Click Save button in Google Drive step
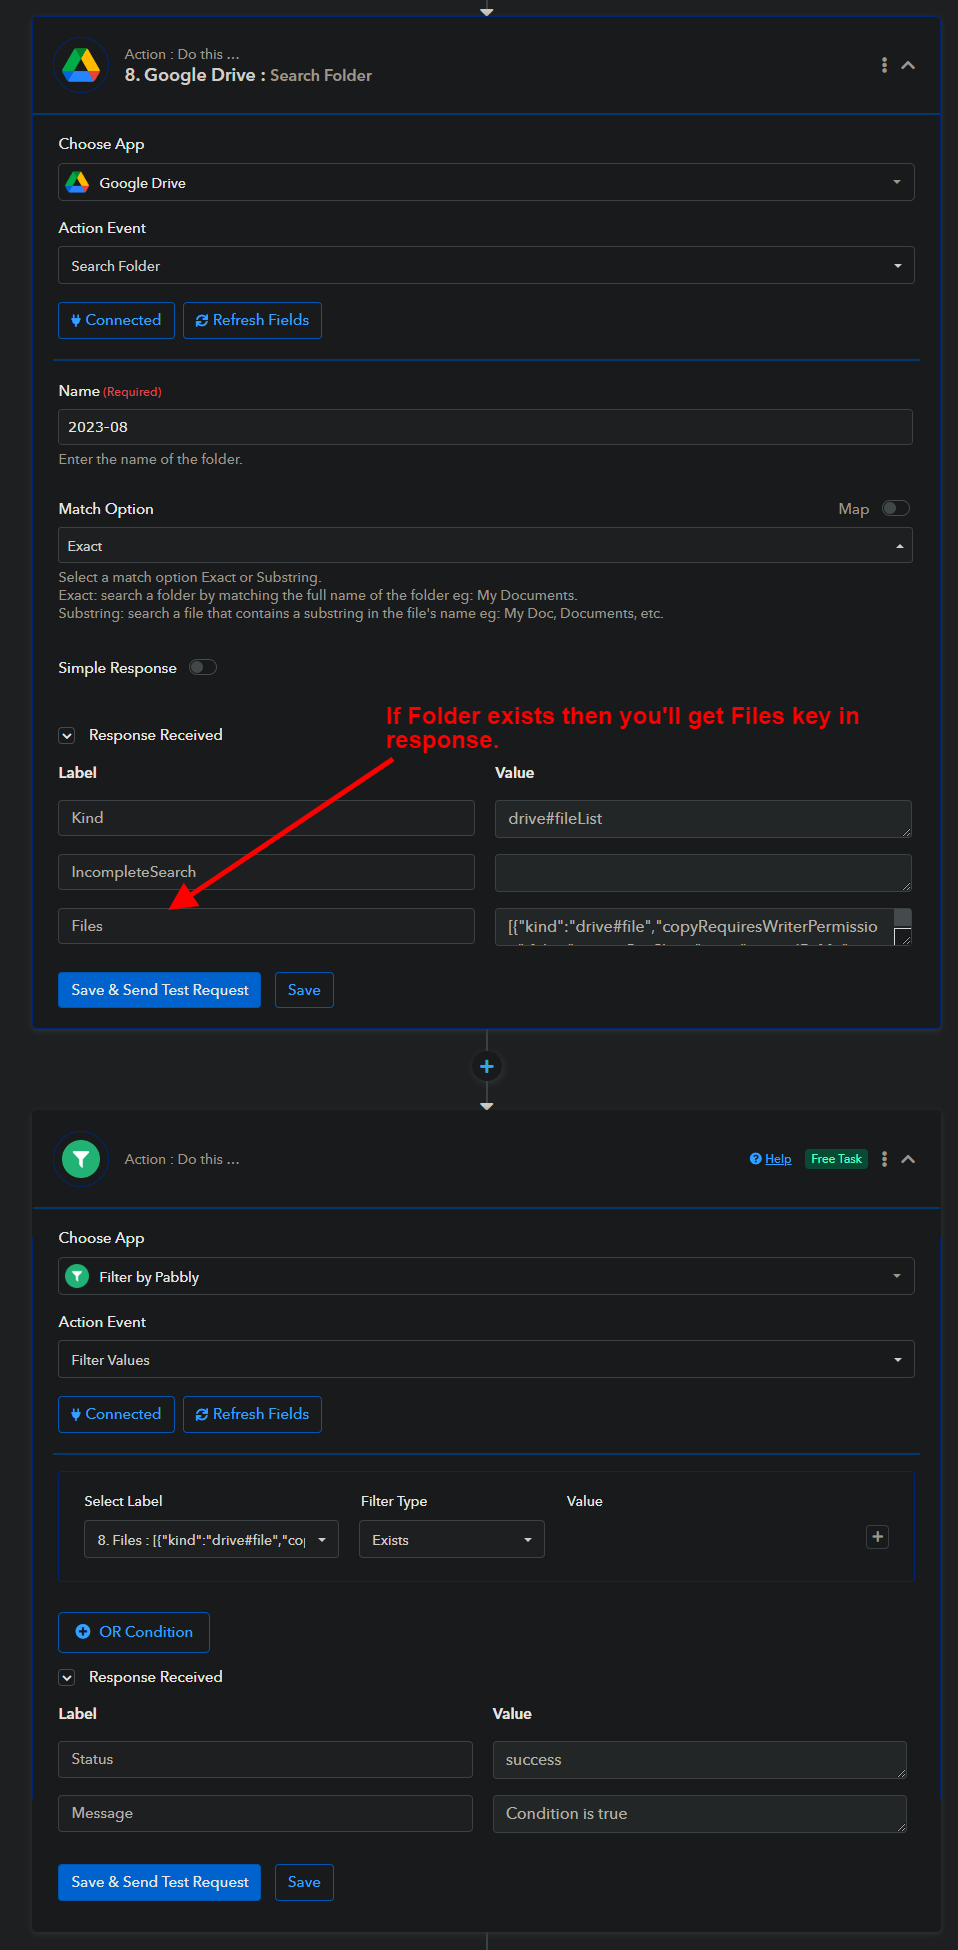The width and height of the screenshot is (958, 1950). click(304, 990)
